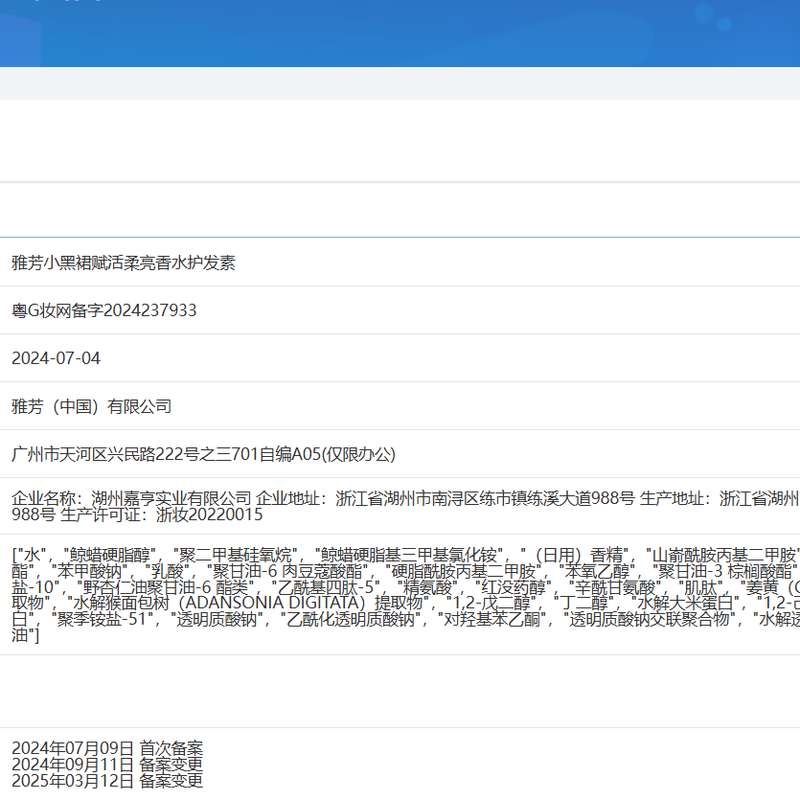Click the 广州市天河区兴民路222号 address line
This screenshot has height=800, width=800.
tap(203, 454)
